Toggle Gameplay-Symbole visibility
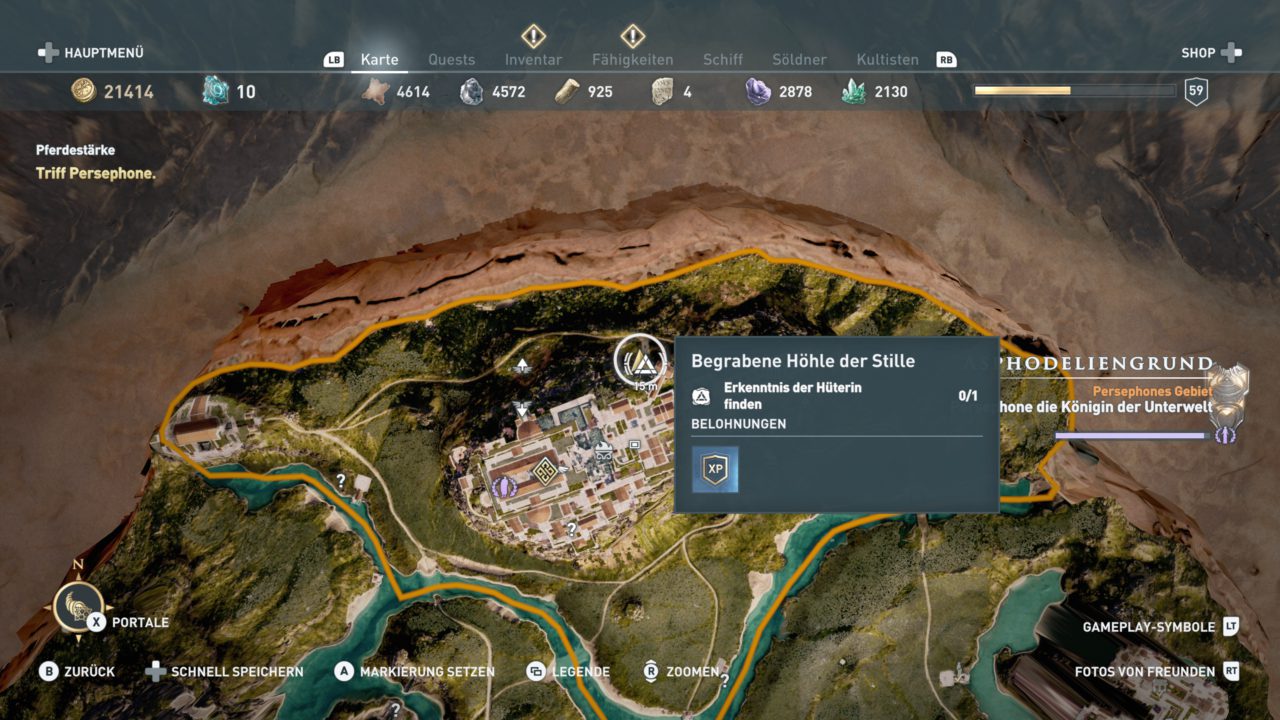1280x720 pixels. point(1161,628)
